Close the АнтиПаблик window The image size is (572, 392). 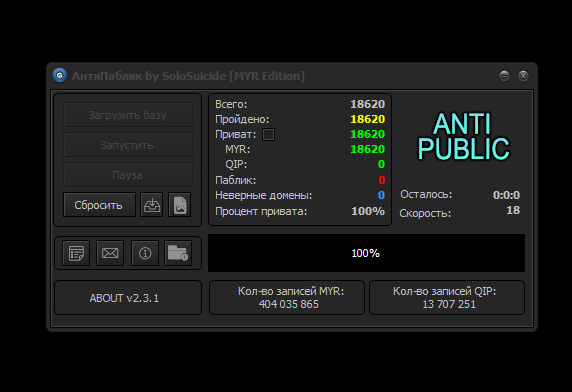point(523,75)
